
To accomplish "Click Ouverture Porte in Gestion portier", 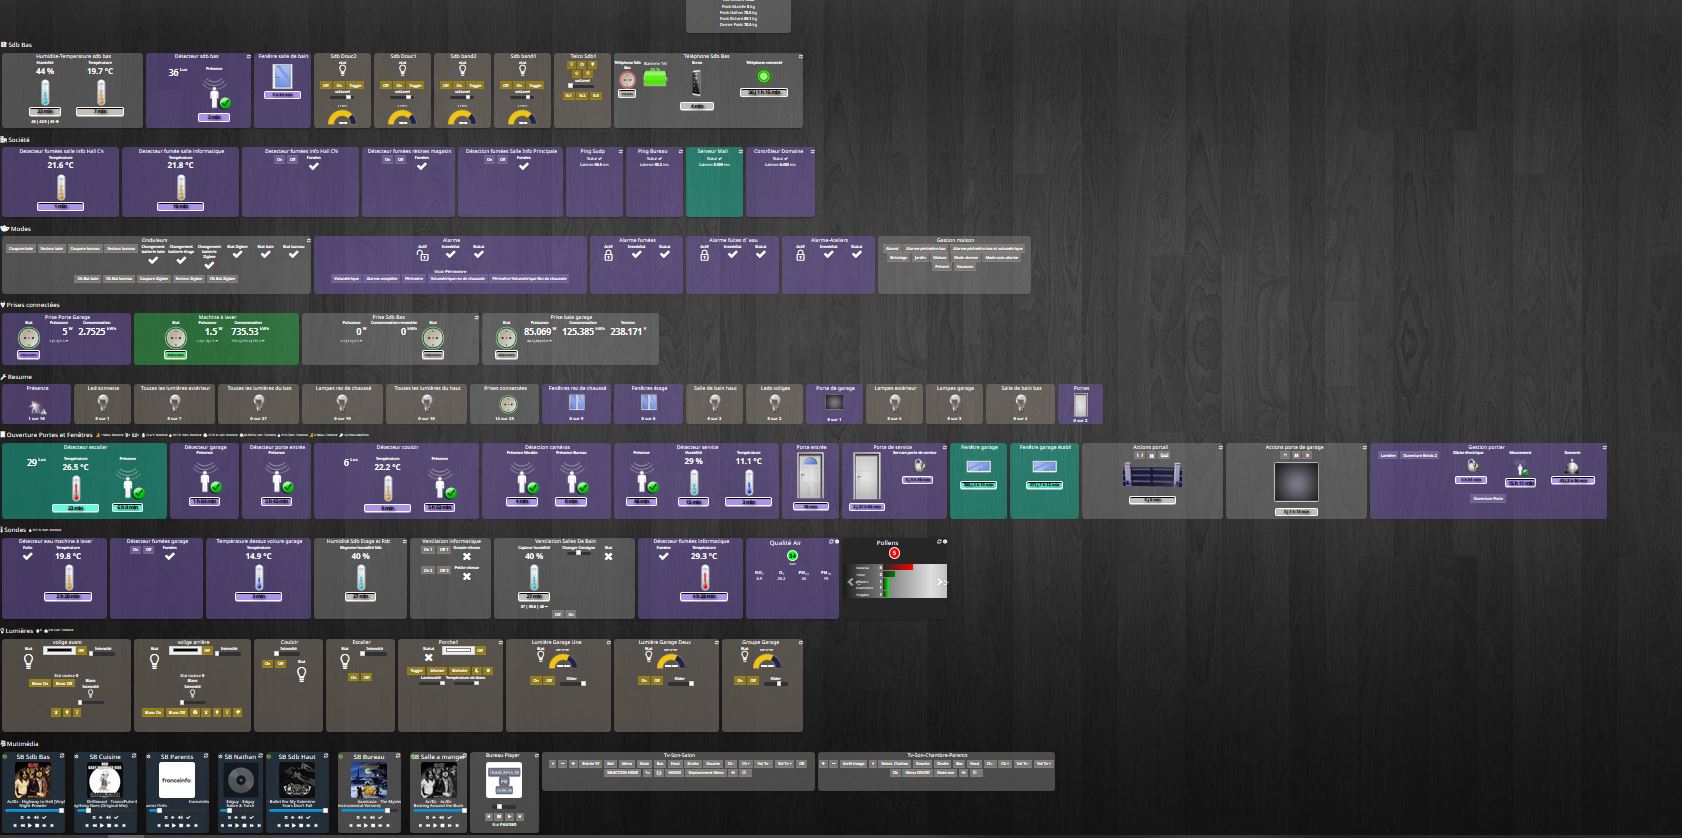I will (1488, 498).
